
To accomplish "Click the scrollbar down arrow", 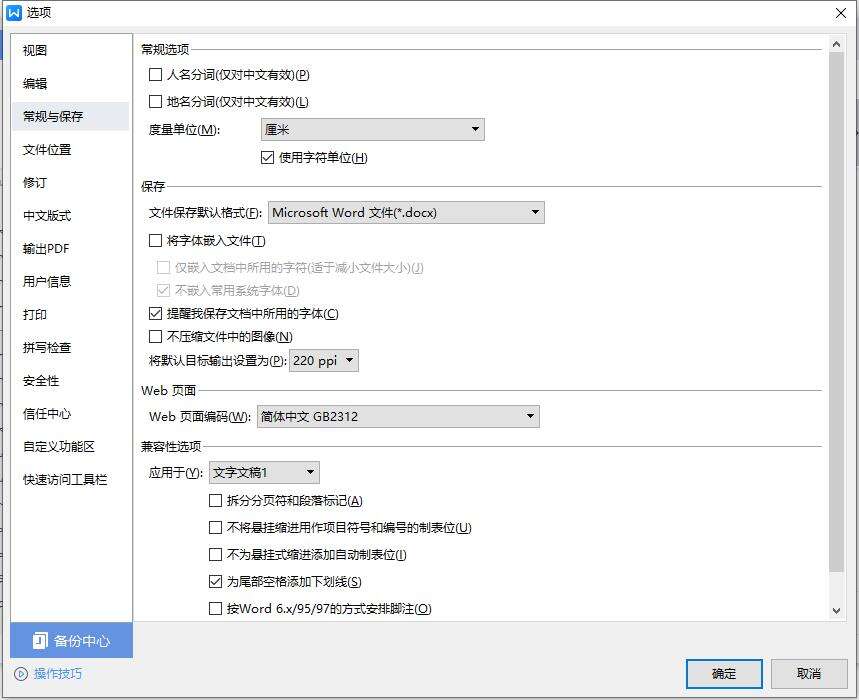I will coord(836,610).
